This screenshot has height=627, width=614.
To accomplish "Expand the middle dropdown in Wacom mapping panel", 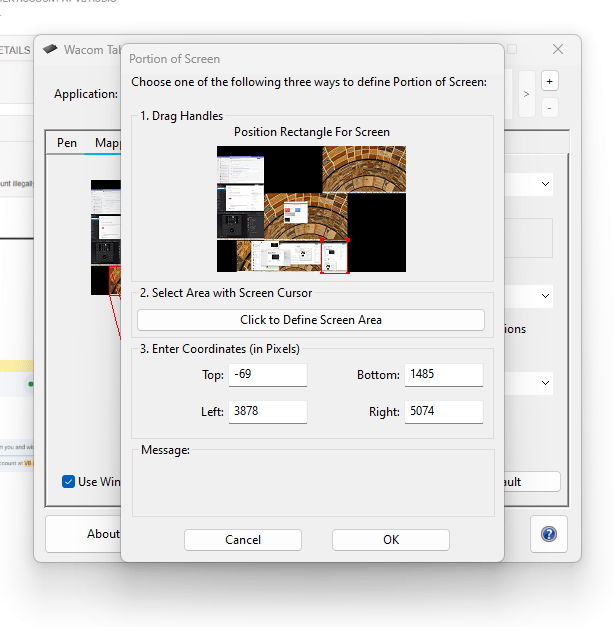I will click(x=545, y=296).
